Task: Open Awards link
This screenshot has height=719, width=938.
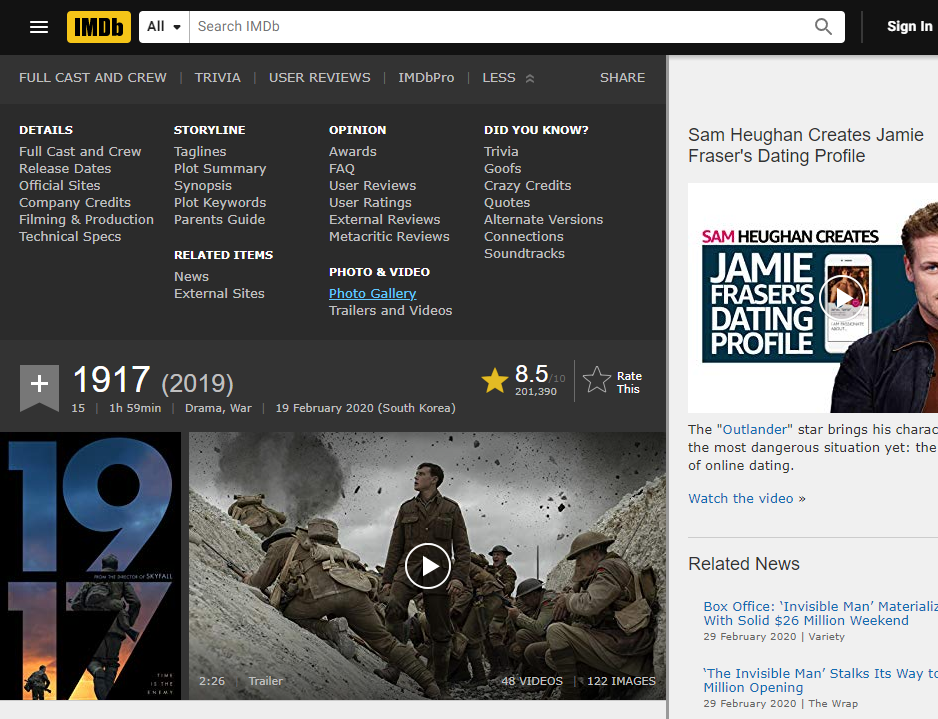Action: coord(353,151)
